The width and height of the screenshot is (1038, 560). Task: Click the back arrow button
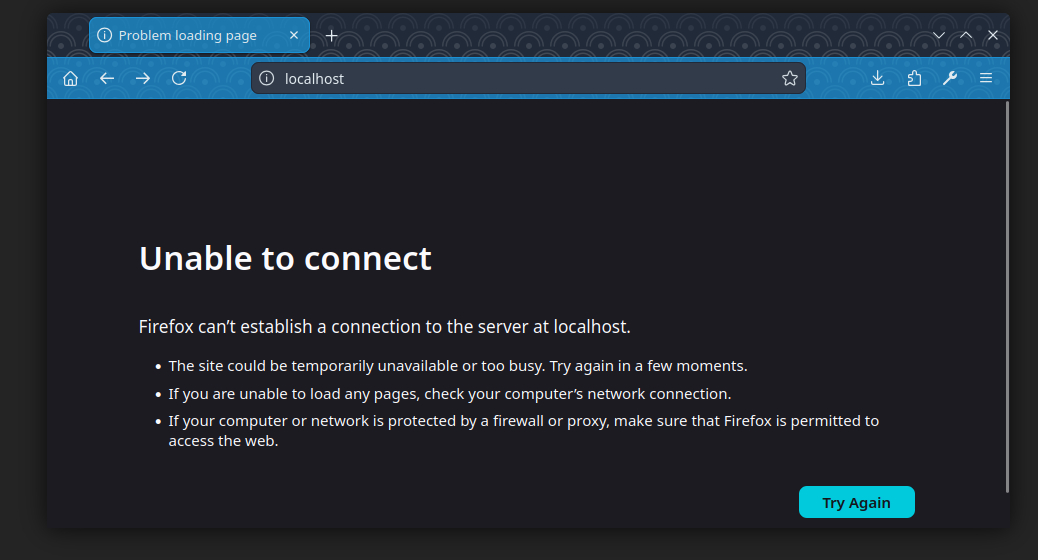107,78
